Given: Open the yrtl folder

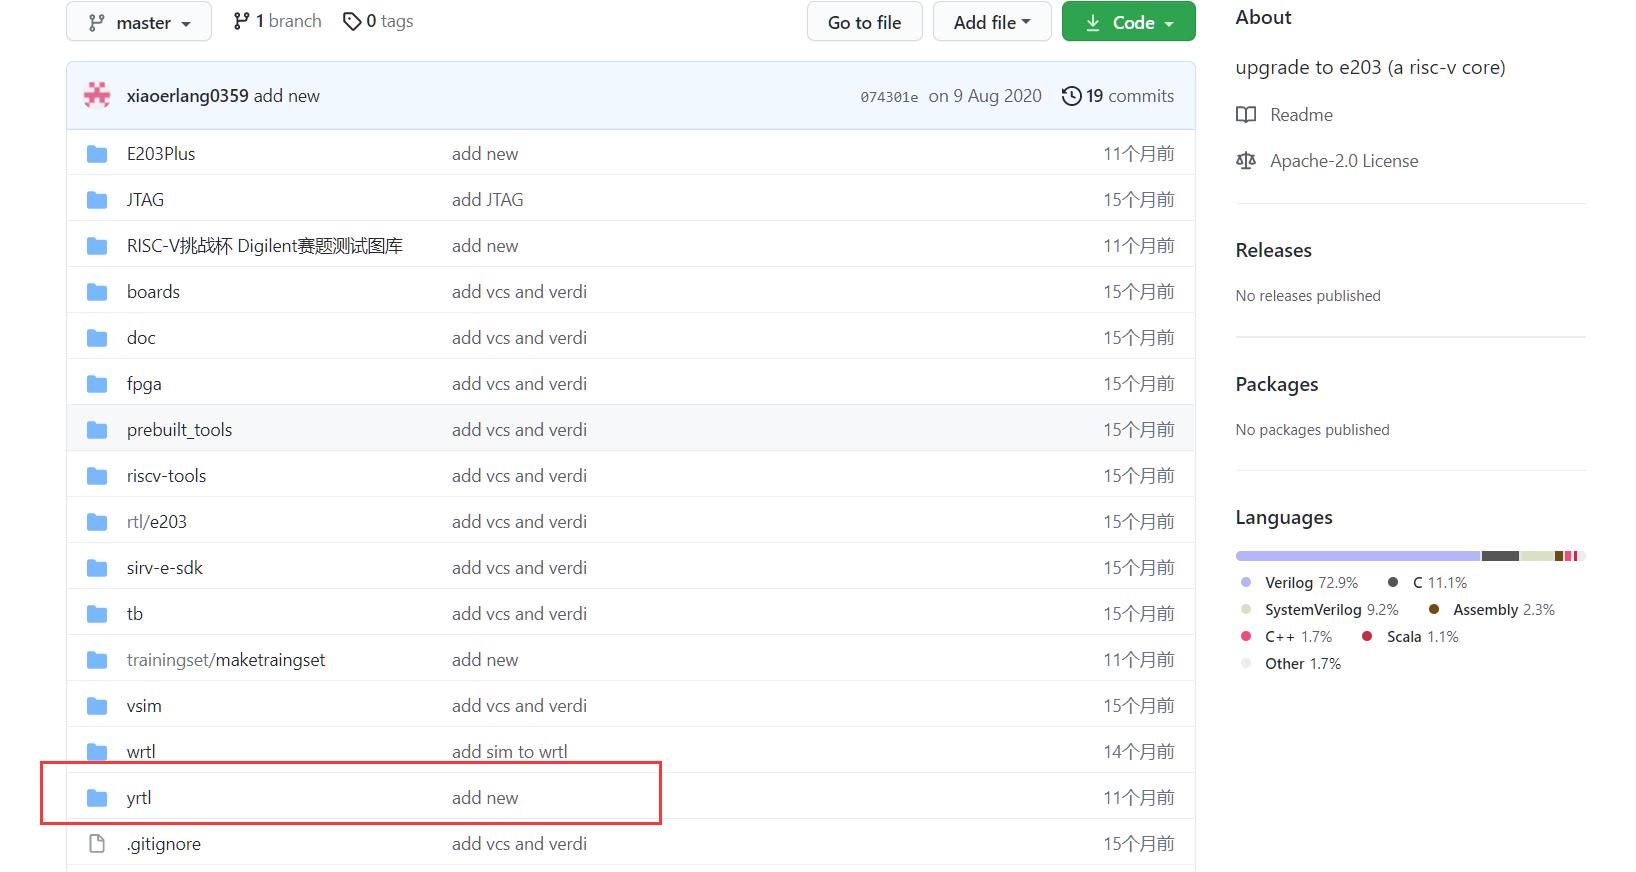Looking at the screenshot, I should [x=139, y=798].
